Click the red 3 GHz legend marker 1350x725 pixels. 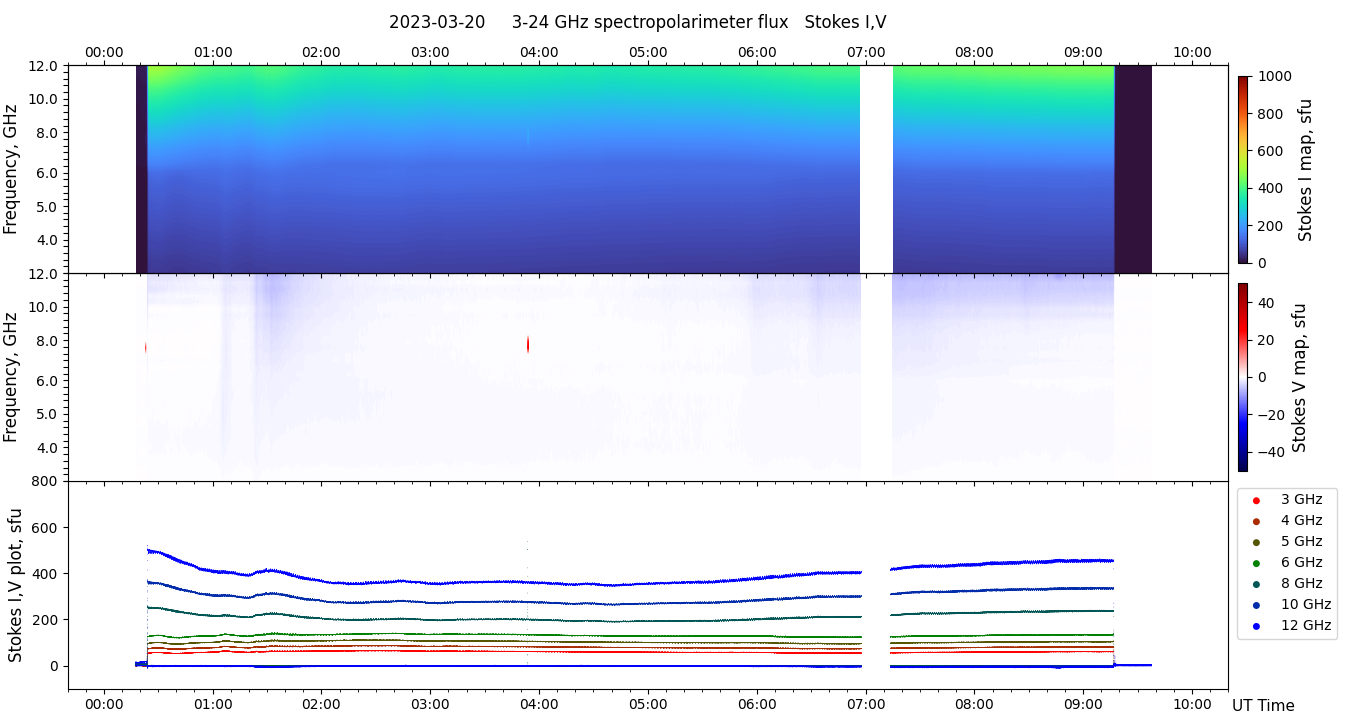point(1256,500)
